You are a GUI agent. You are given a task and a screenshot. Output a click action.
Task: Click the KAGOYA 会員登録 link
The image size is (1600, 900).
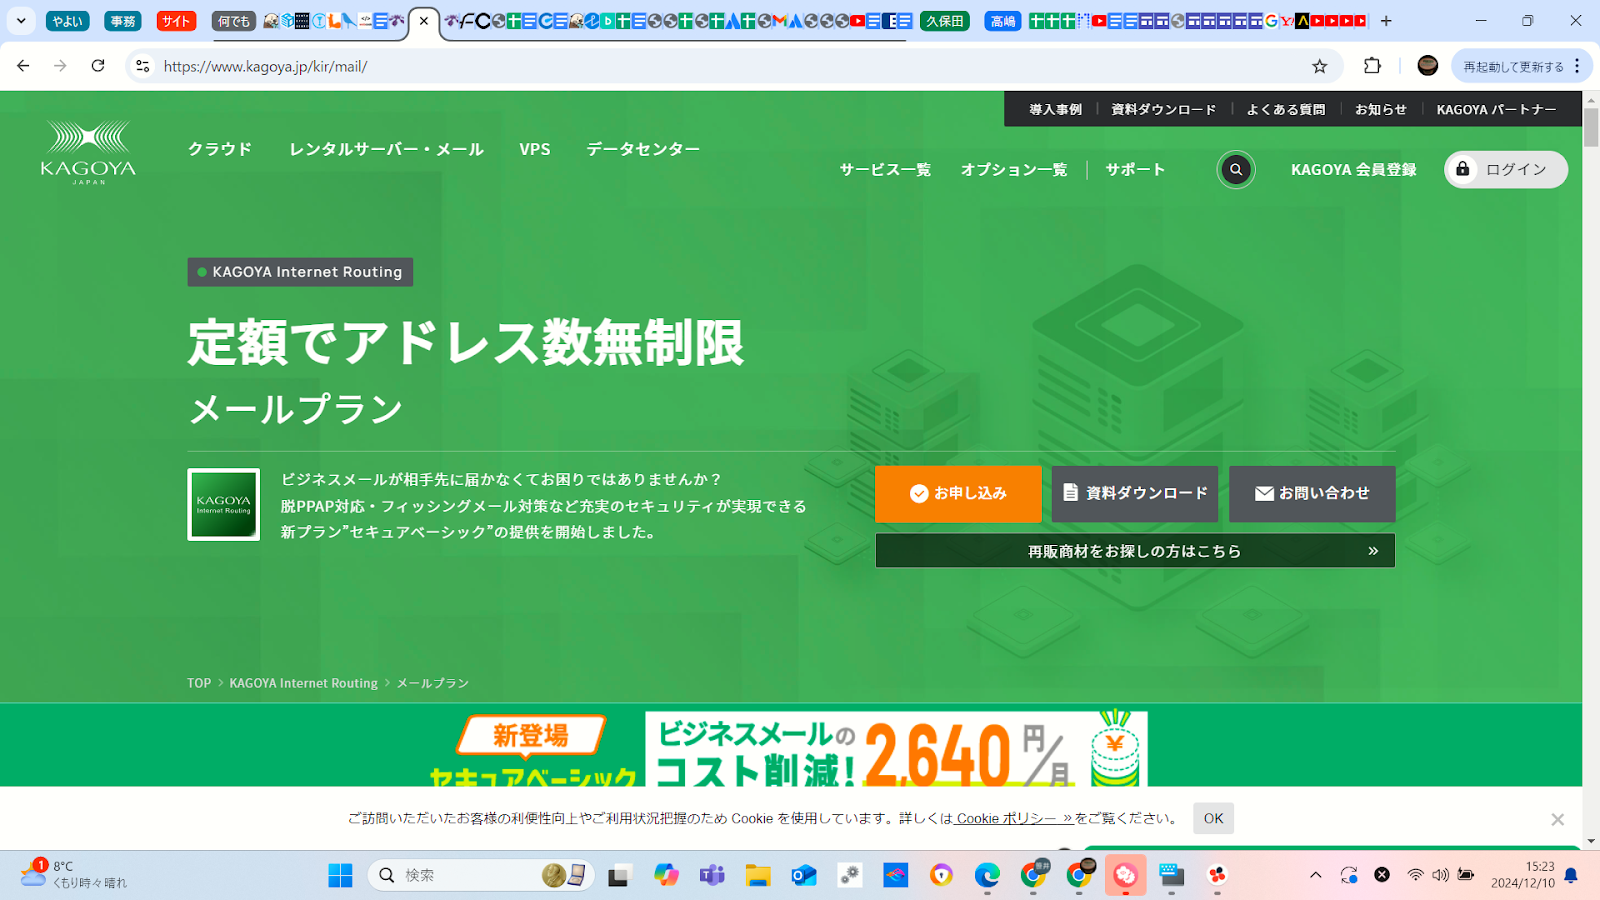[1354, 170]
